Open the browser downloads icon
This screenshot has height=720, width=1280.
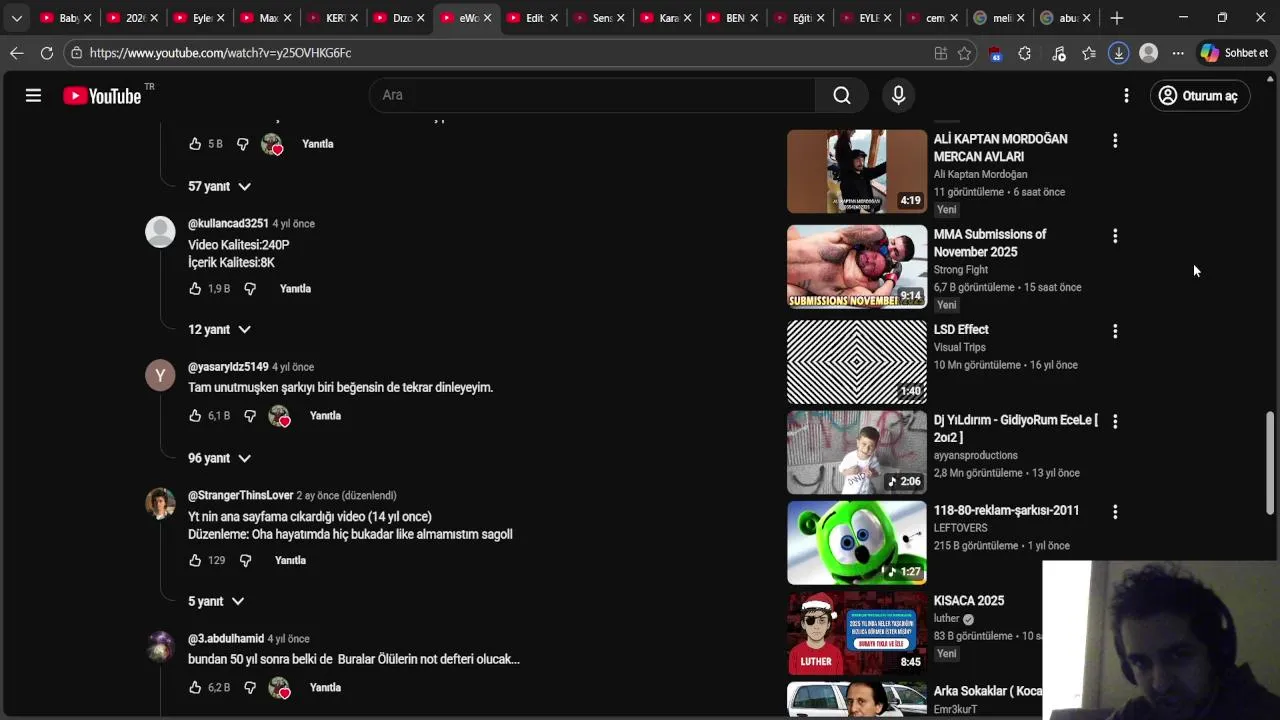point(1118,54)
